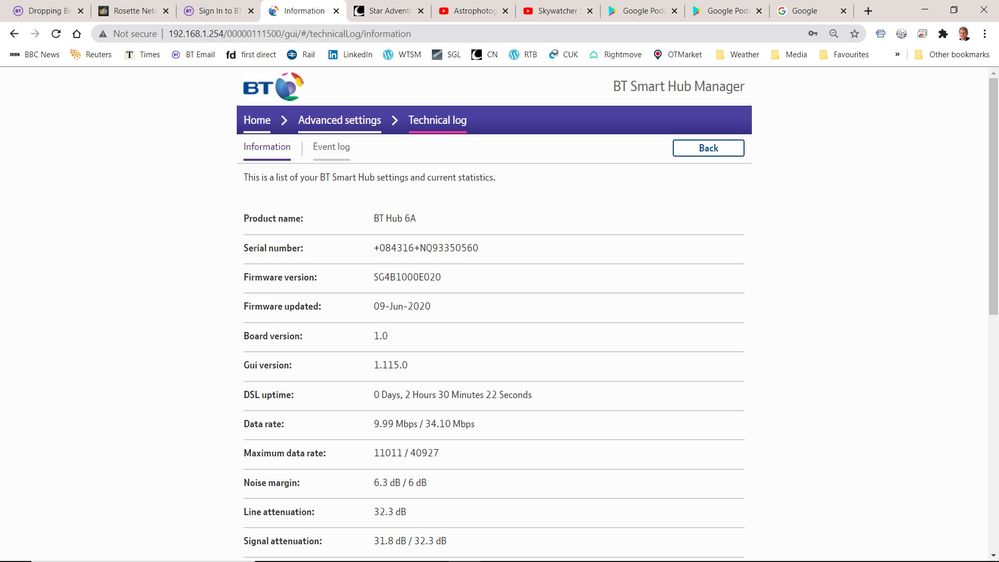Click the saved password key icon
Image resolution: width=999 pixels, height=562 pixels.
click(x=813, y=33)
